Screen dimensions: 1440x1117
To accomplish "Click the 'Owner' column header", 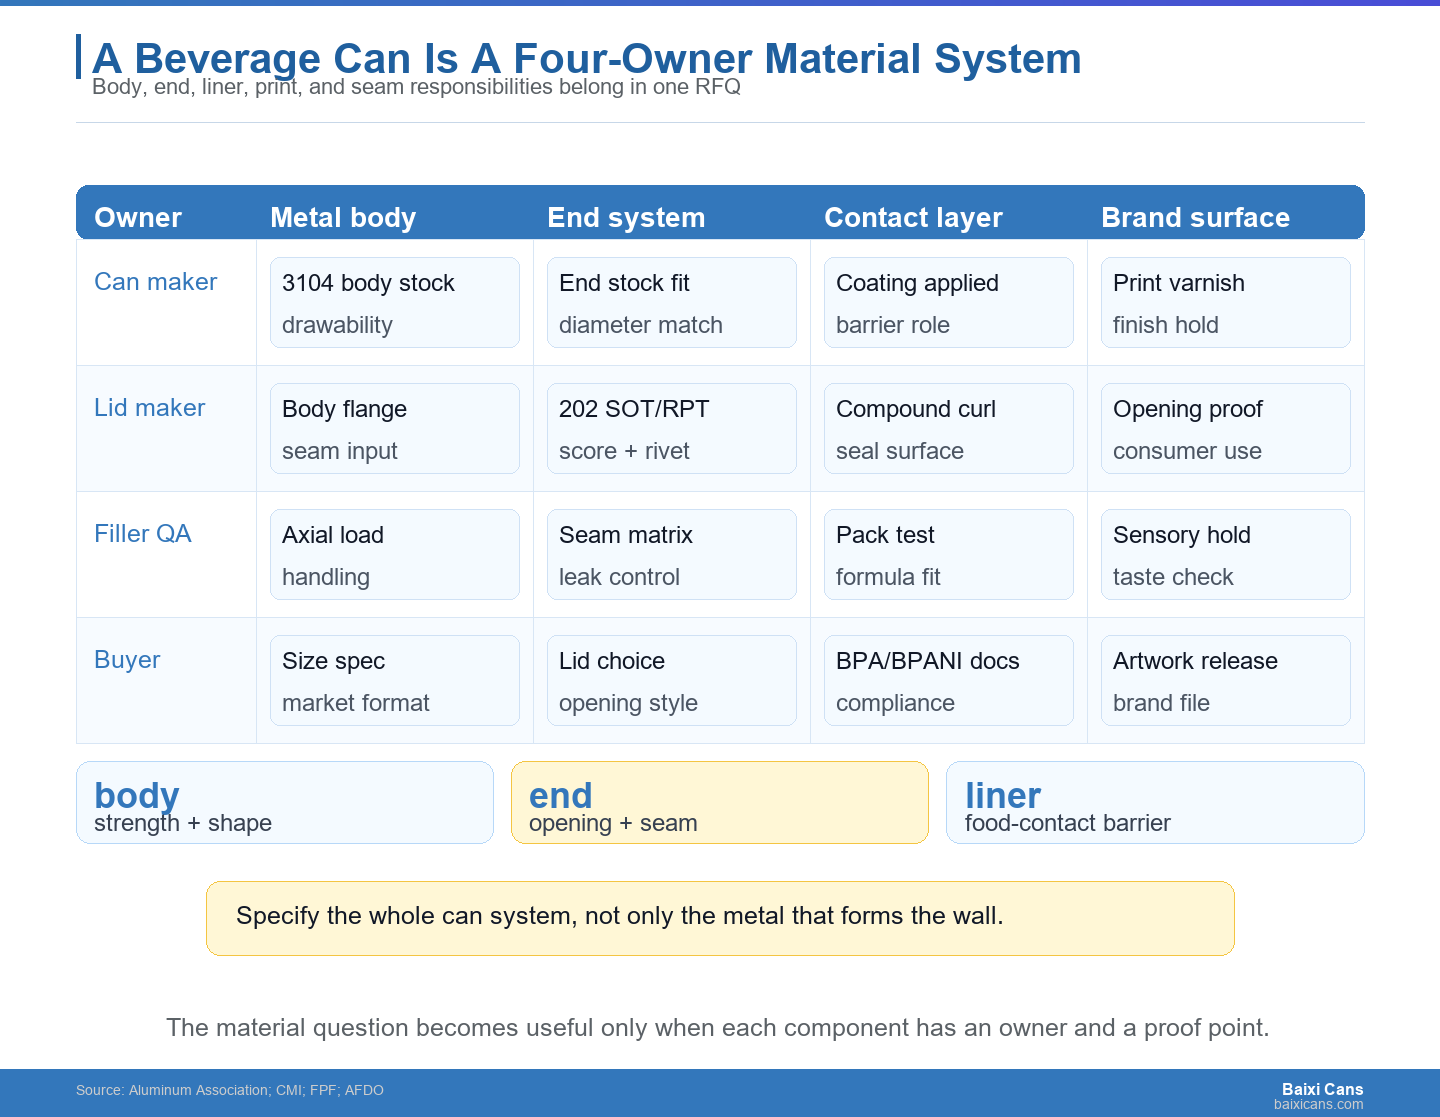I will [138, 218].
